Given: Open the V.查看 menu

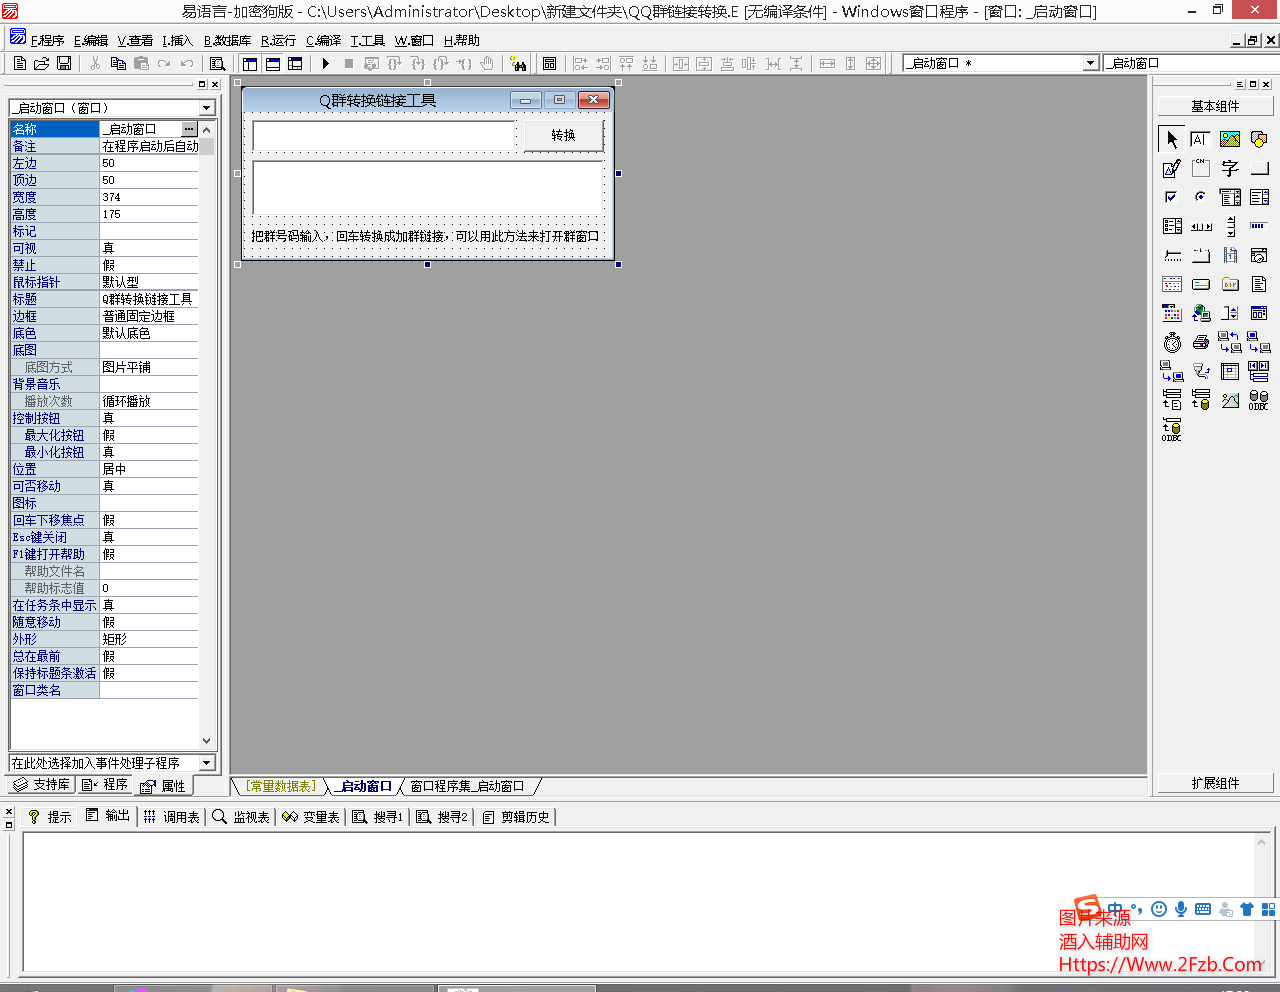Looking at the screenshot, I should pyautogui.click(x=135, y=40).
